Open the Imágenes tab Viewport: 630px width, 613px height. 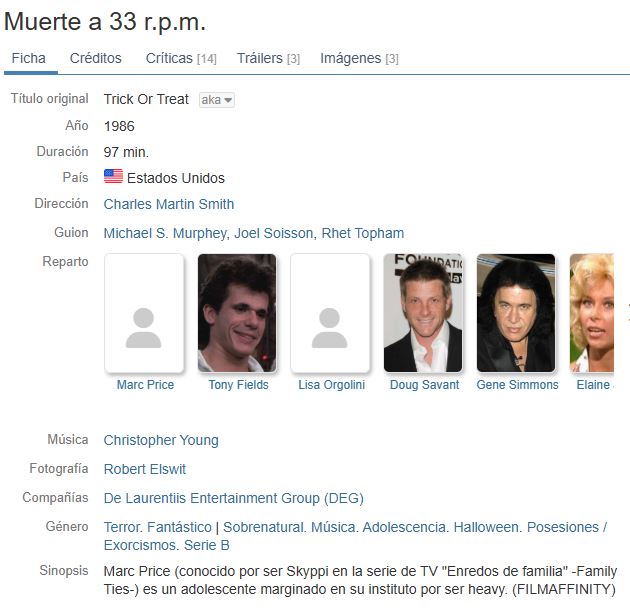359,58
